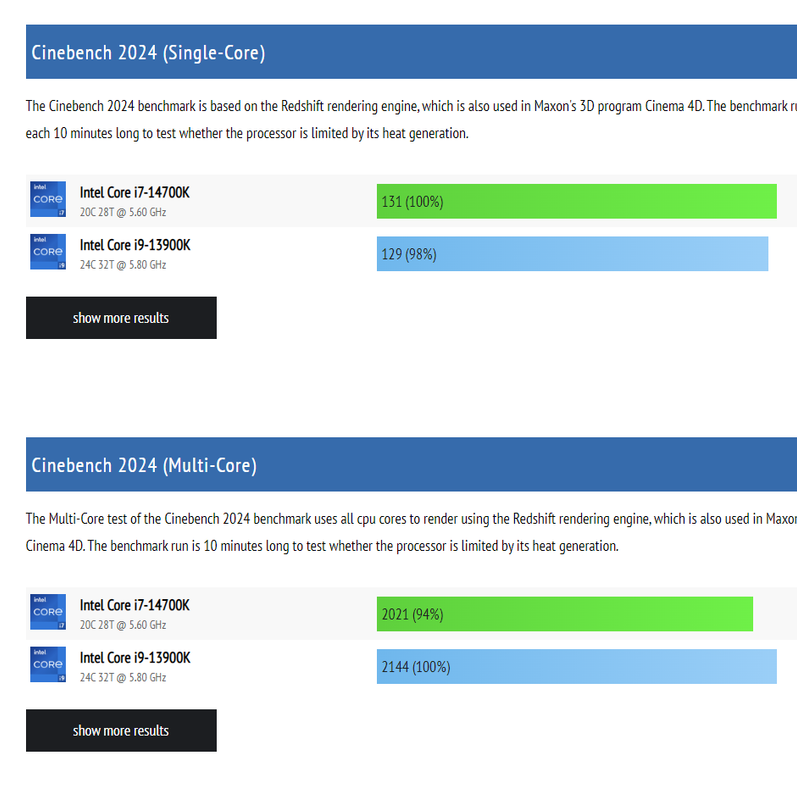Show more results under Multi-Core benchmark
Viewport: 797px width, 800px height.
pos(121,731)
